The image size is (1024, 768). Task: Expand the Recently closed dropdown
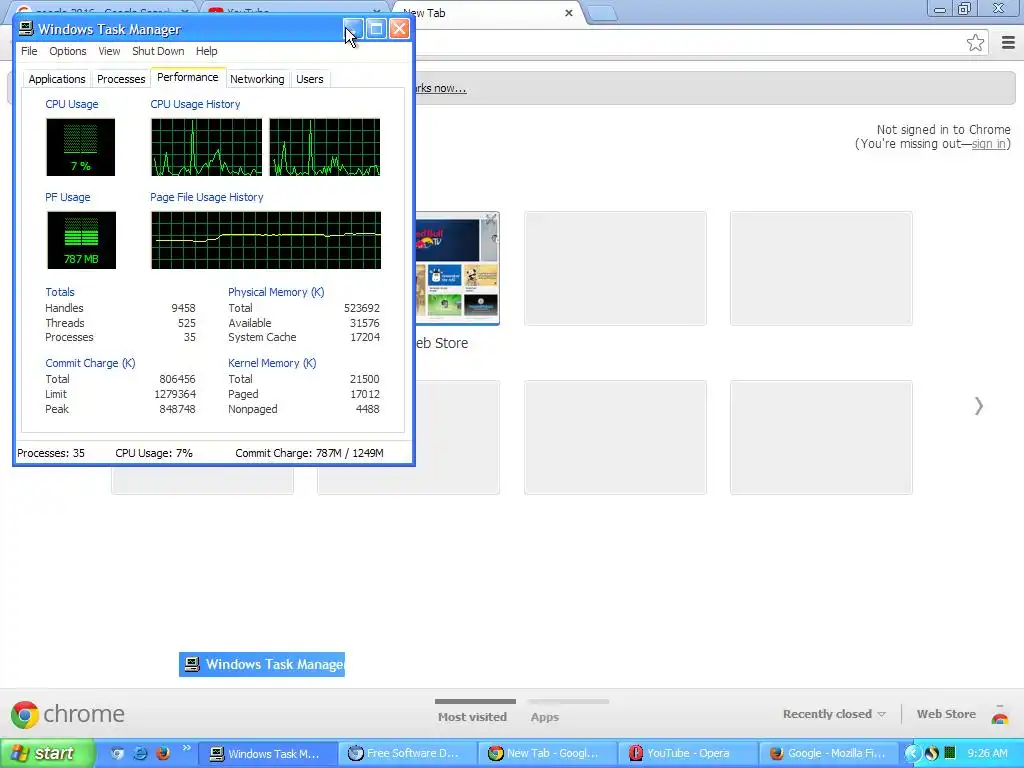point(834,714)
